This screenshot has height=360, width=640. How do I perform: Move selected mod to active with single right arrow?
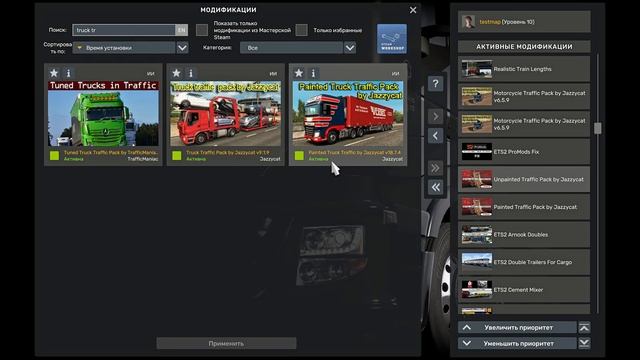click(x=436, y=116)
